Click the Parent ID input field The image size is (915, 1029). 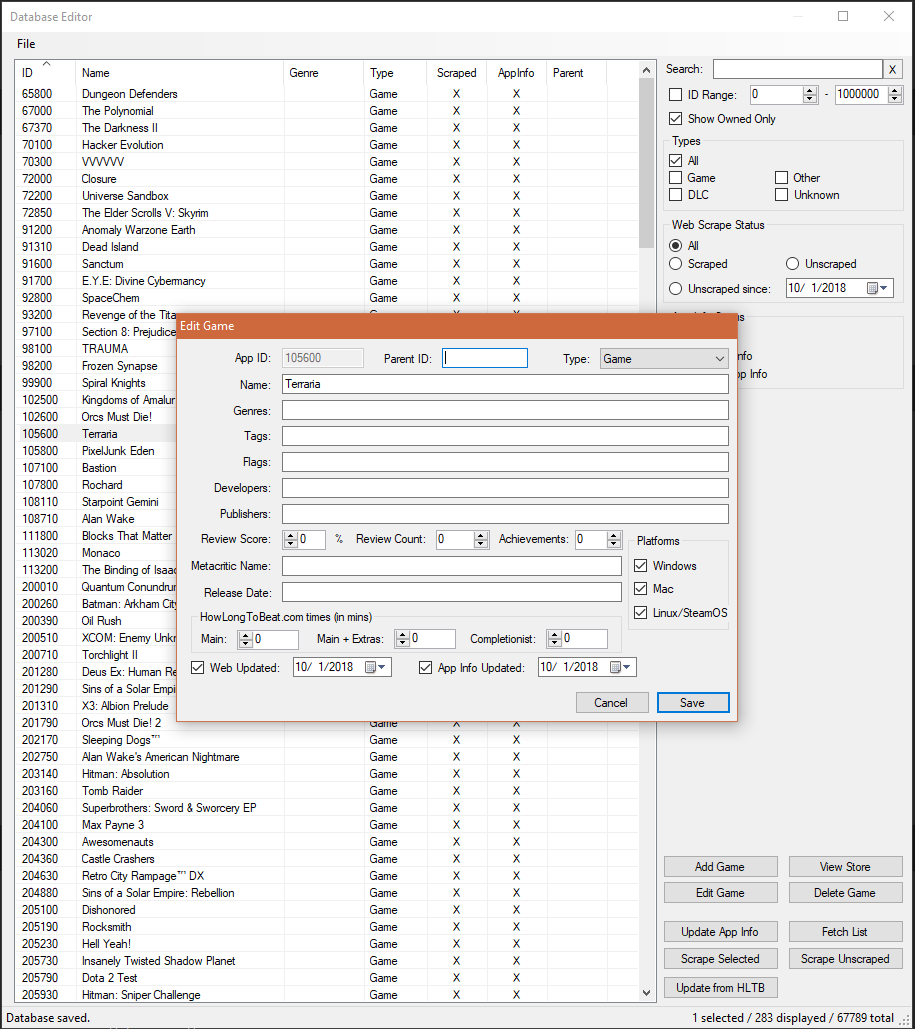point(484,357)
